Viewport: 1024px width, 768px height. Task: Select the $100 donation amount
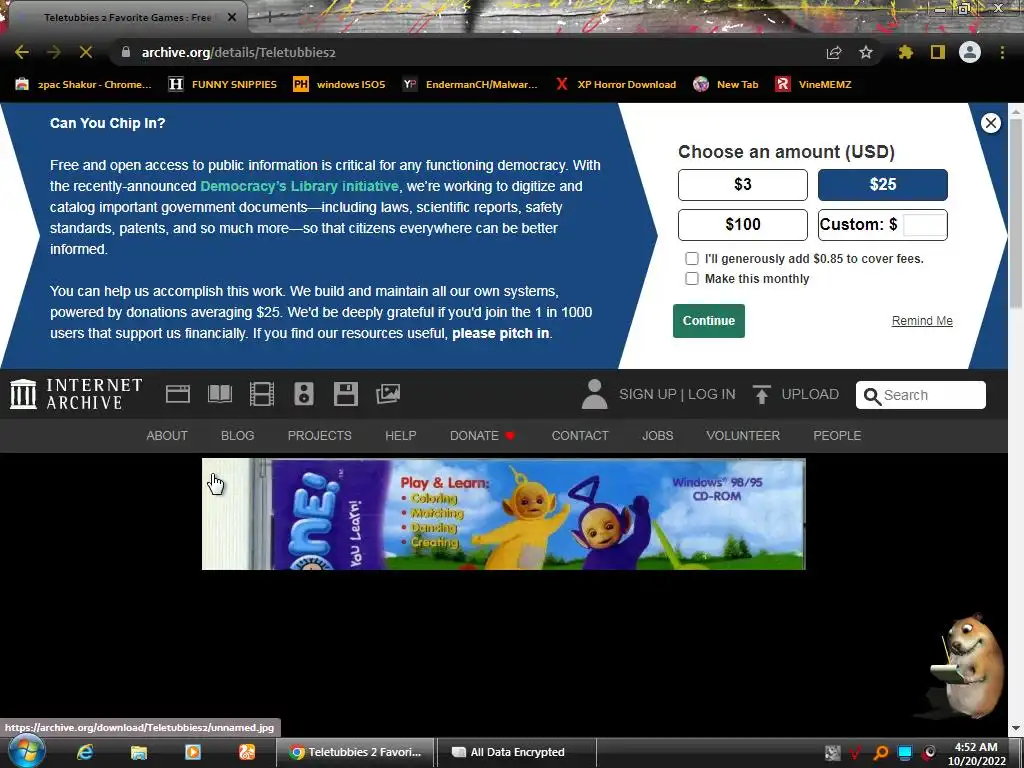pyautogui.click(x=743, y=225)
